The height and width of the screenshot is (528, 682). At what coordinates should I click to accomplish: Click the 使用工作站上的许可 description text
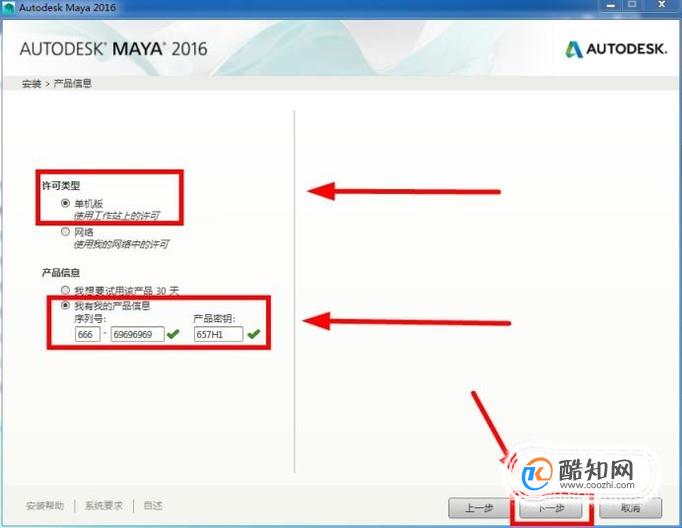pyautogui.click(x=117, y=216)
